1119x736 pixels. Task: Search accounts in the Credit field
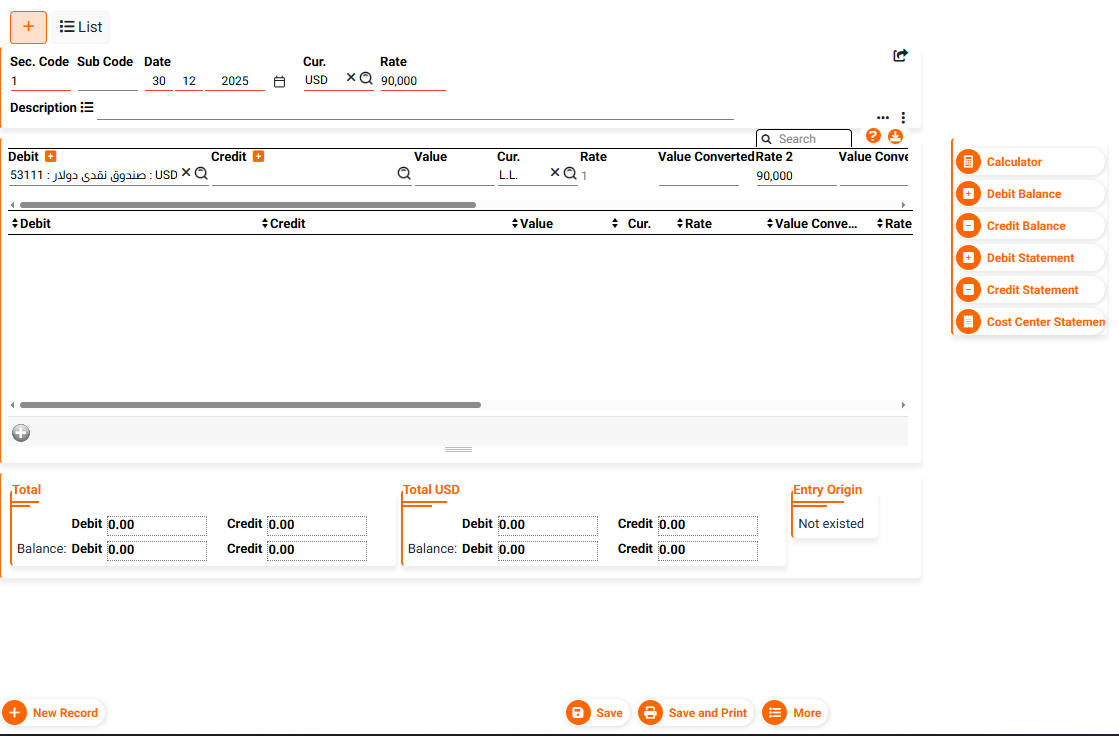(x=404, y=173)
